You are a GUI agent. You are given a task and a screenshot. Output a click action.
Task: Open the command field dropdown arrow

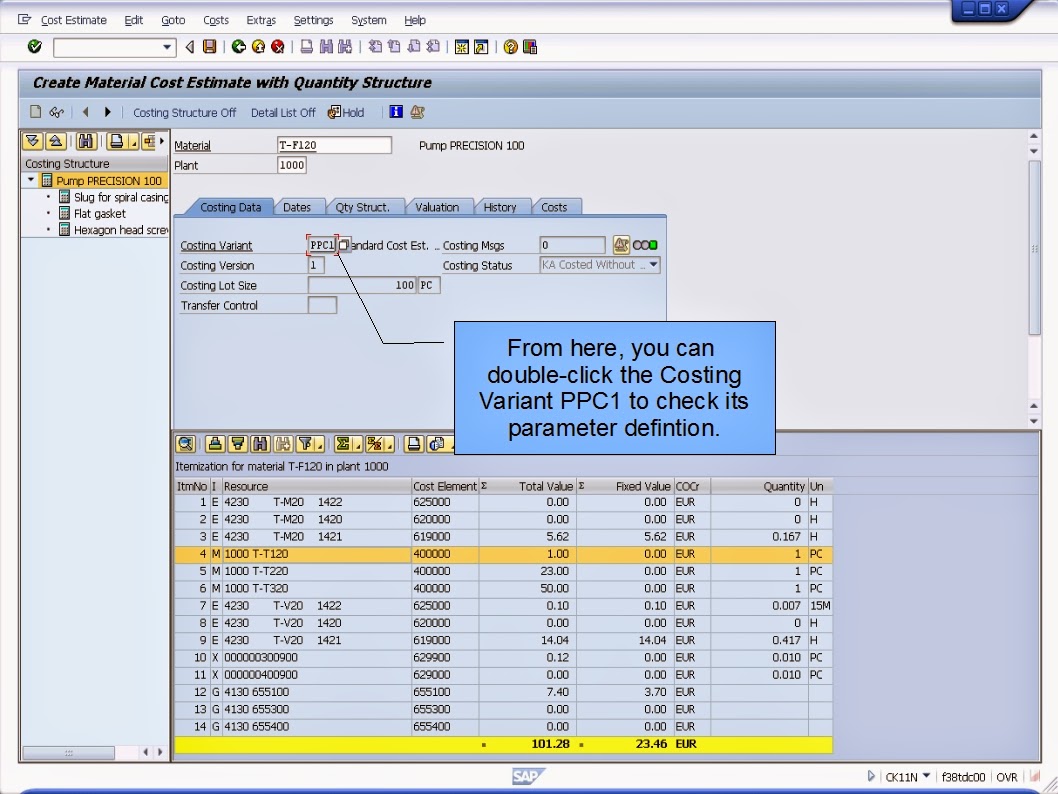pyautogui.click(x=166, y=46)
